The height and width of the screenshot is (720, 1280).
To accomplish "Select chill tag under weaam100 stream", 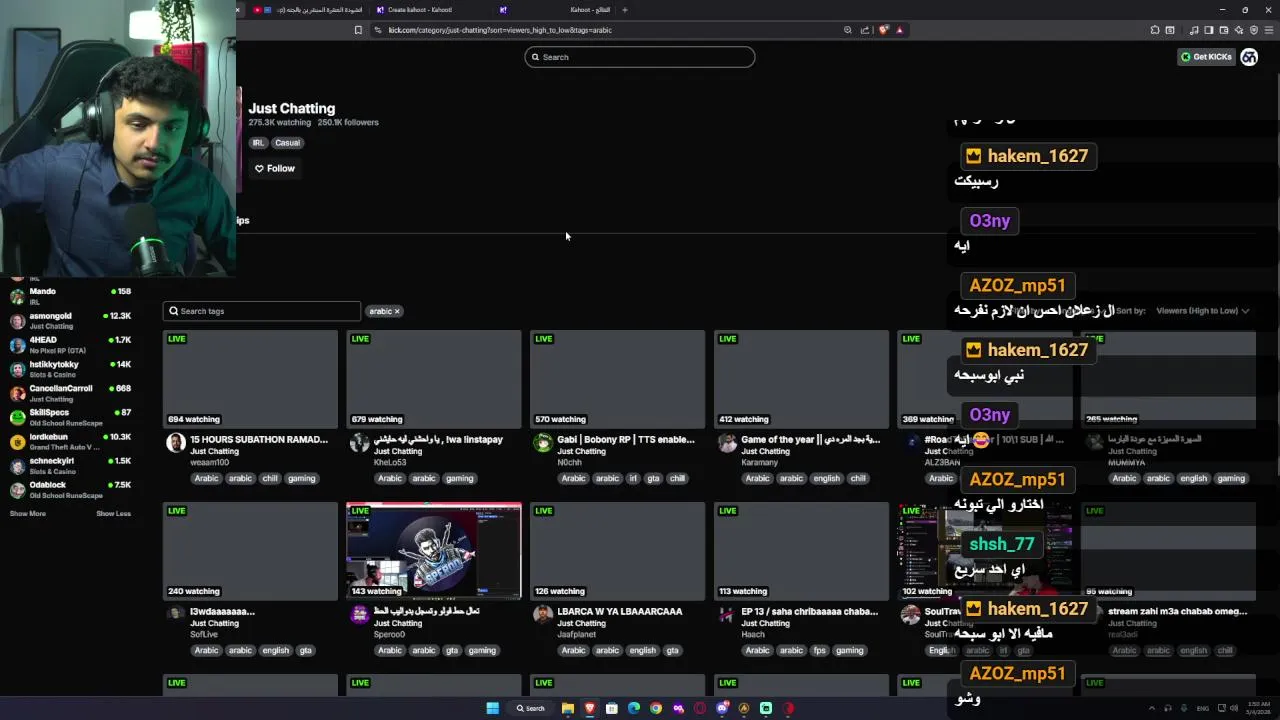I will (270, 479).
